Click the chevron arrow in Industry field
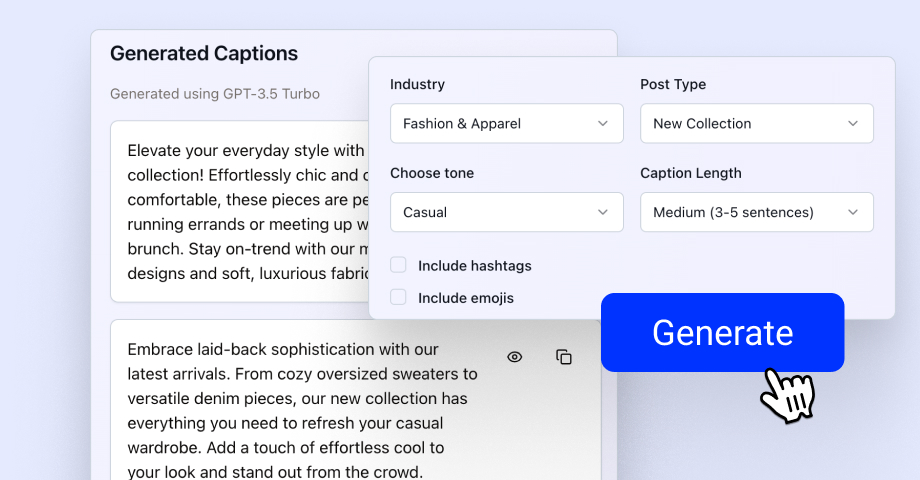The image size is (920, 480). tap(603, 124)
